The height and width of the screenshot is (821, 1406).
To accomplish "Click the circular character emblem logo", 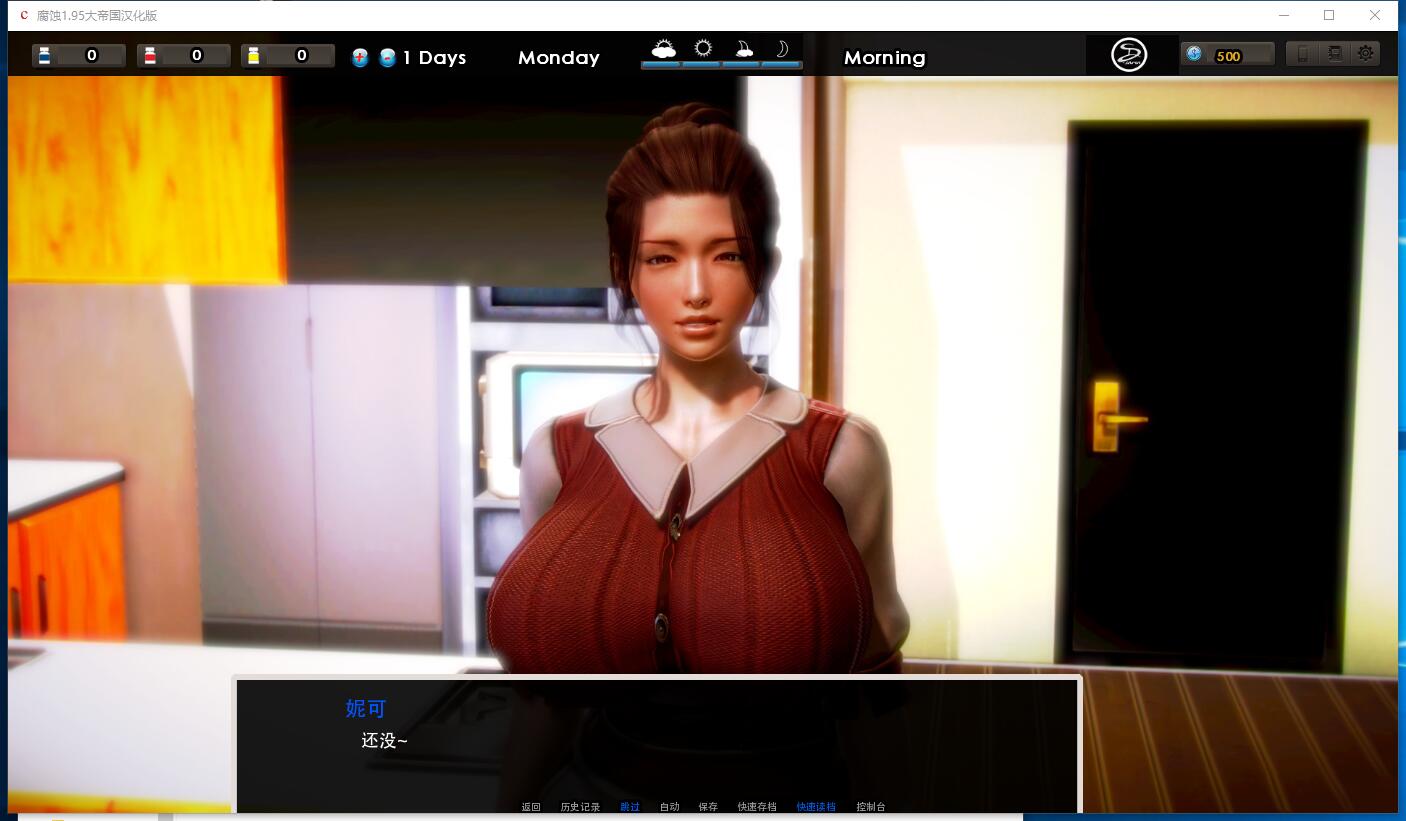I will tap(1128, 54).
